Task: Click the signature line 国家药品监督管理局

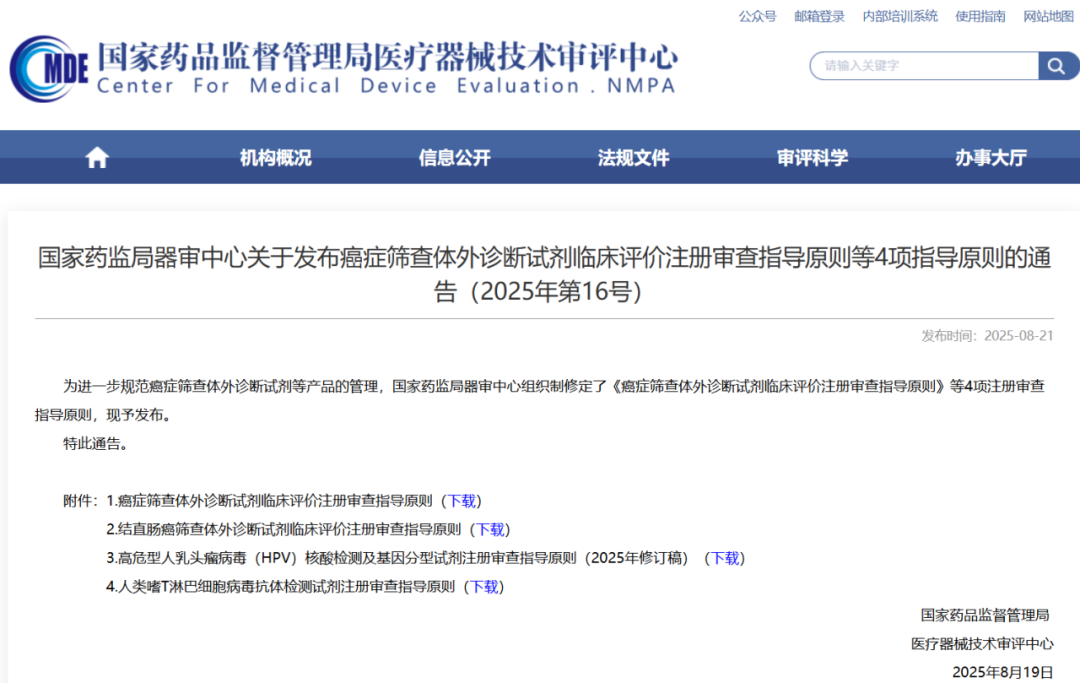Action: (x=985, y=616)
